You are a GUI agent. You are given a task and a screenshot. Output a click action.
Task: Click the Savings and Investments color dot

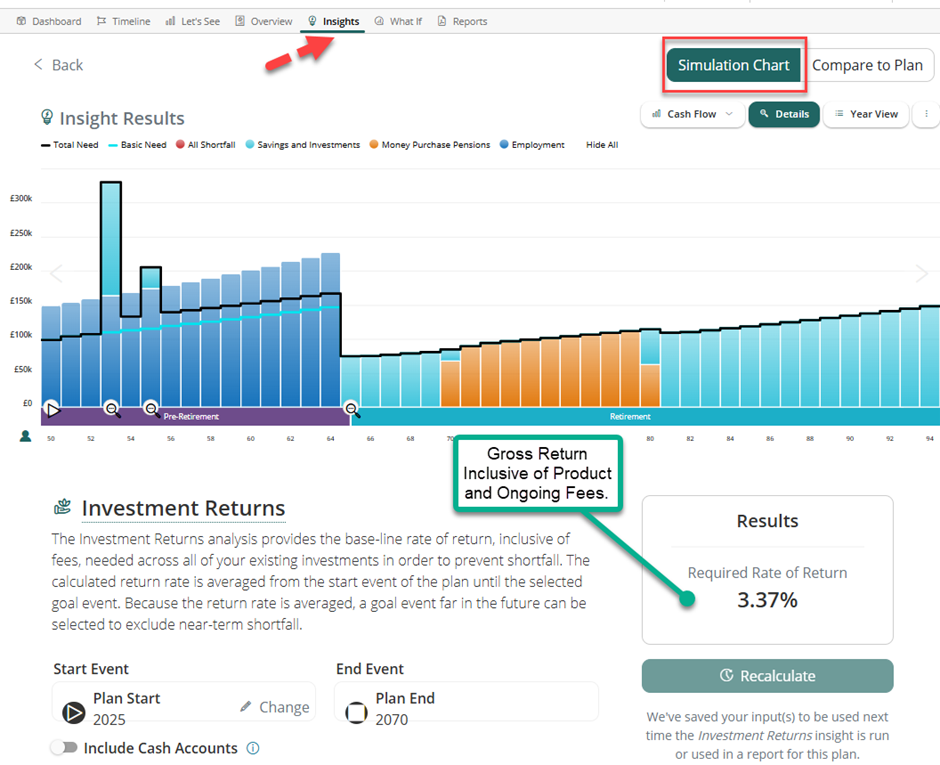coord(250,145)
